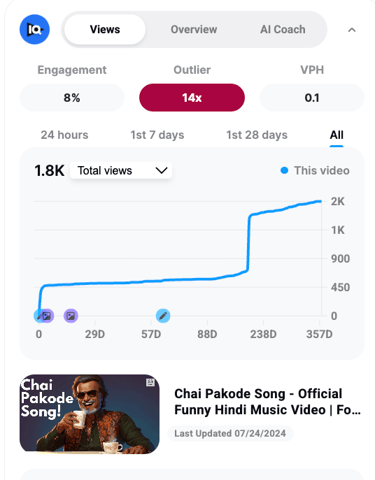Click the Total views dropdown arrow
This screenshot has width=375, height=480.
tap(162, 171)
